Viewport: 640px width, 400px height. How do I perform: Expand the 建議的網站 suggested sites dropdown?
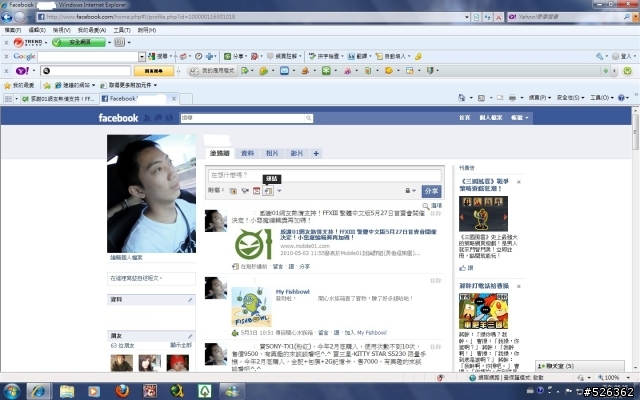pyautogui.click(x=93, y=85)
